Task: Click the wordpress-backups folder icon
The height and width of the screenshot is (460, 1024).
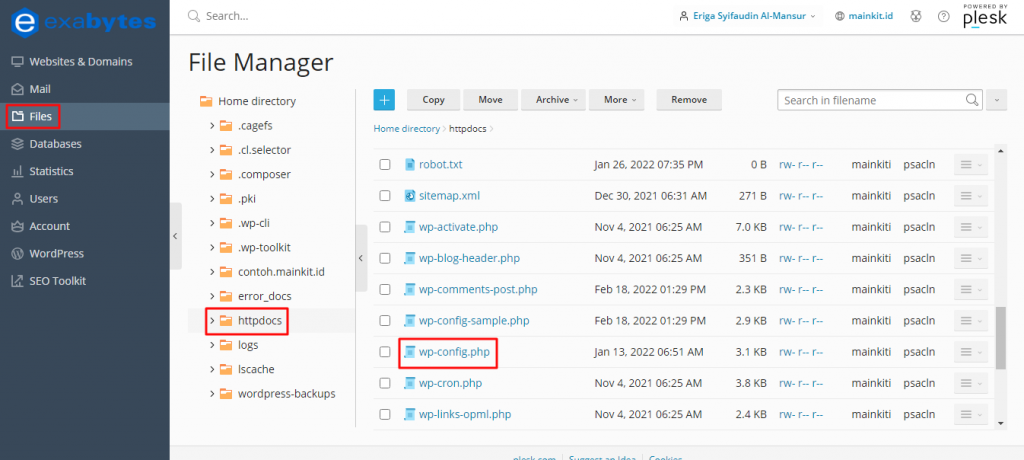Action: point(226,394)
